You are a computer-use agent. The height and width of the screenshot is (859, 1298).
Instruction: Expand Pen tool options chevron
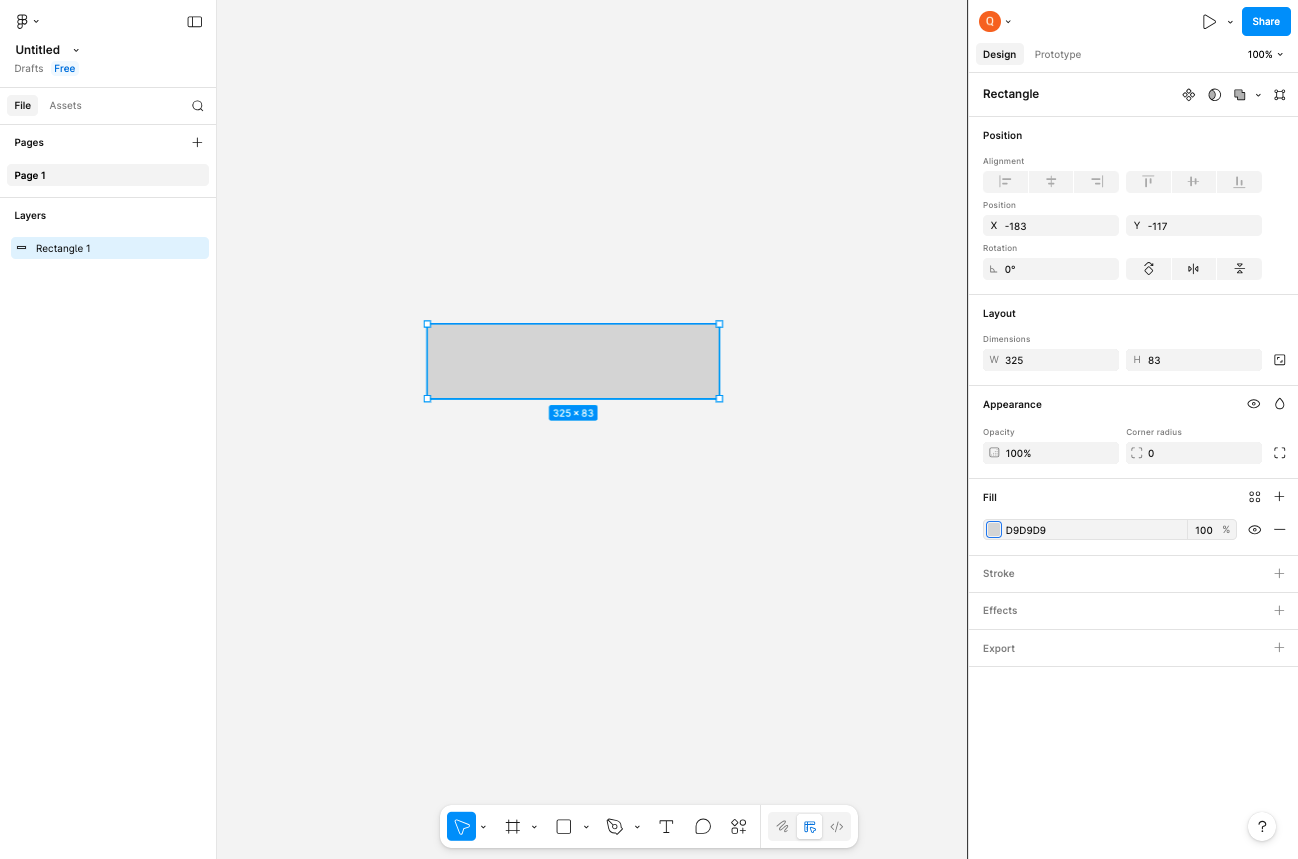[x=637, y=827]
